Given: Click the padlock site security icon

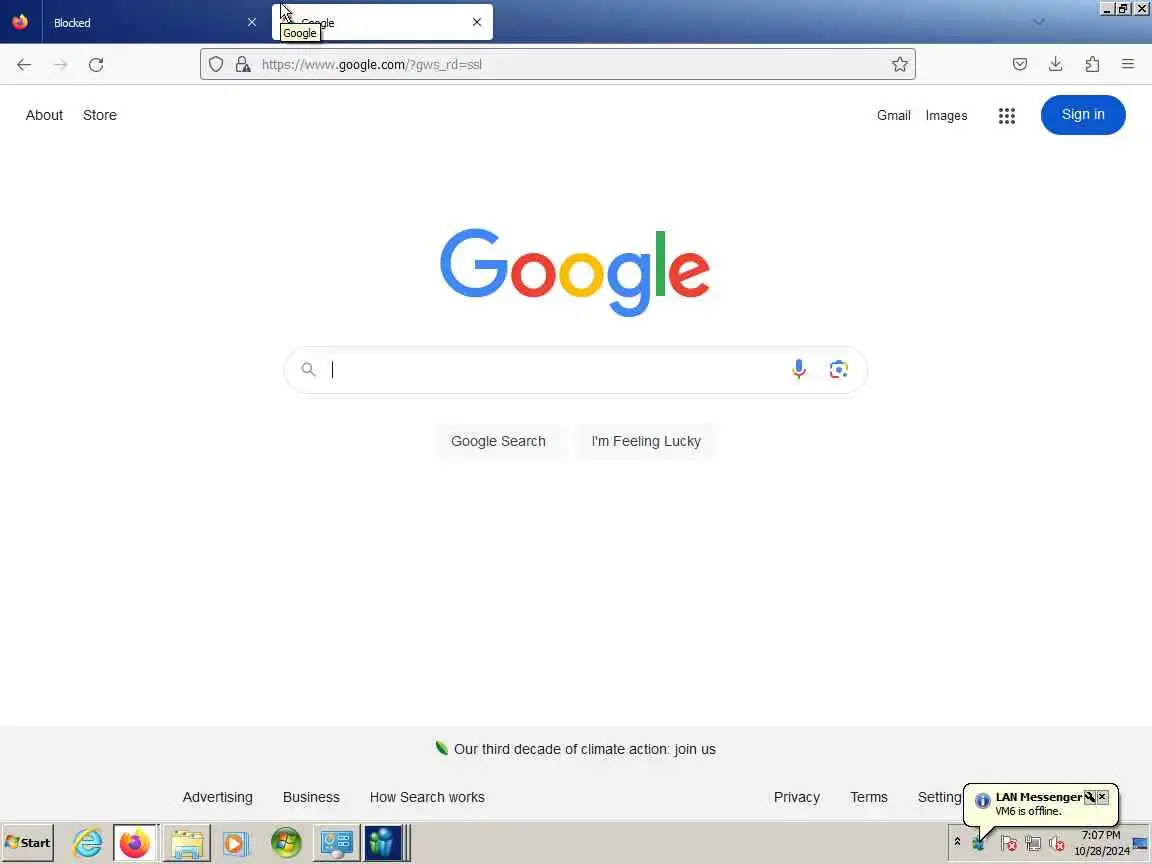Looking at the screenshot, I should tap(243, 65).
